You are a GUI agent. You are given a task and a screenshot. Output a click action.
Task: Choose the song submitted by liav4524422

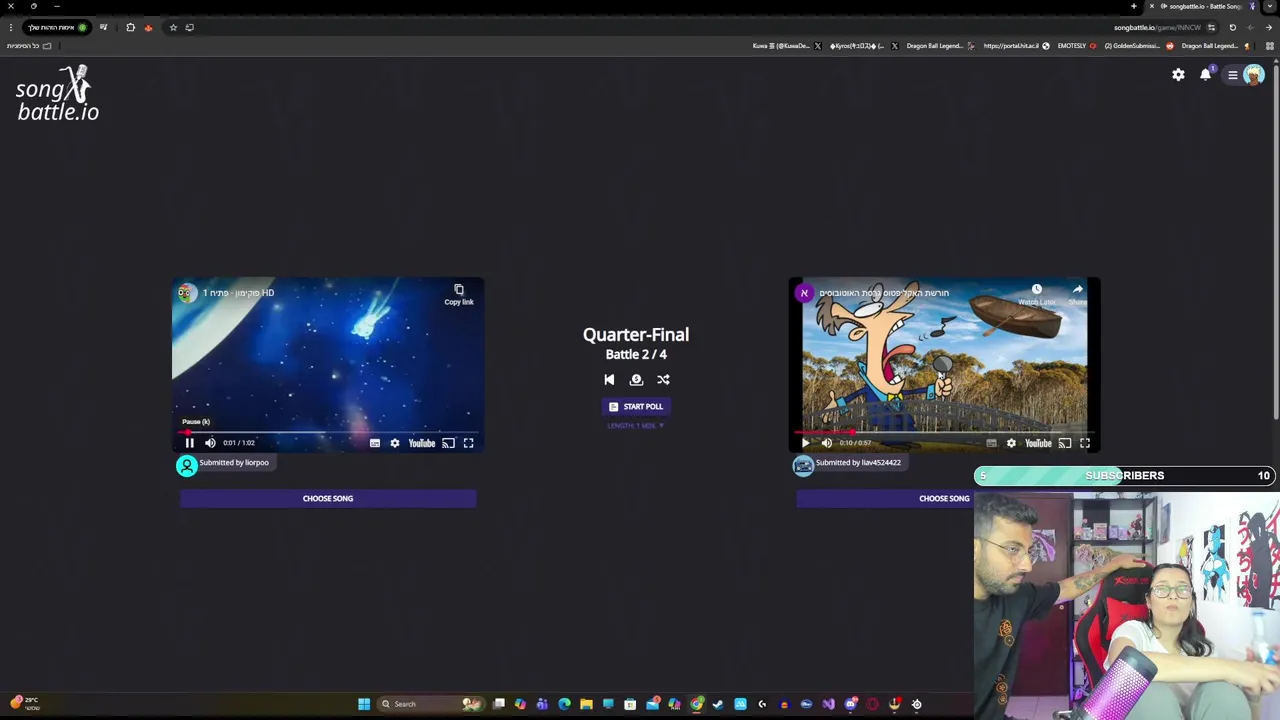pyautogui.click(x=885, y=498)
